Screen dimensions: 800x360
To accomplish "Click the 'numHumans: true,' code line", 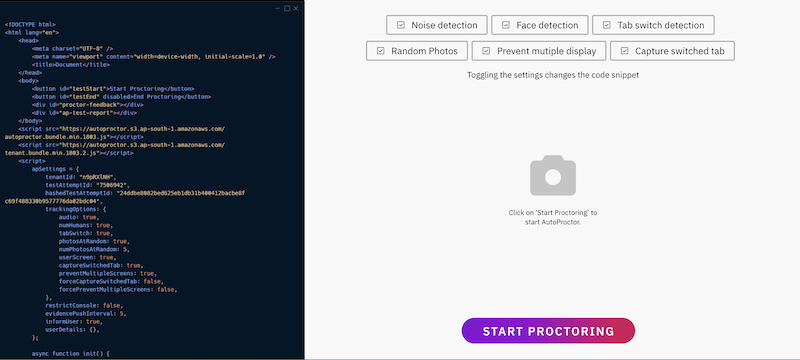I will (x=86, y=225).
